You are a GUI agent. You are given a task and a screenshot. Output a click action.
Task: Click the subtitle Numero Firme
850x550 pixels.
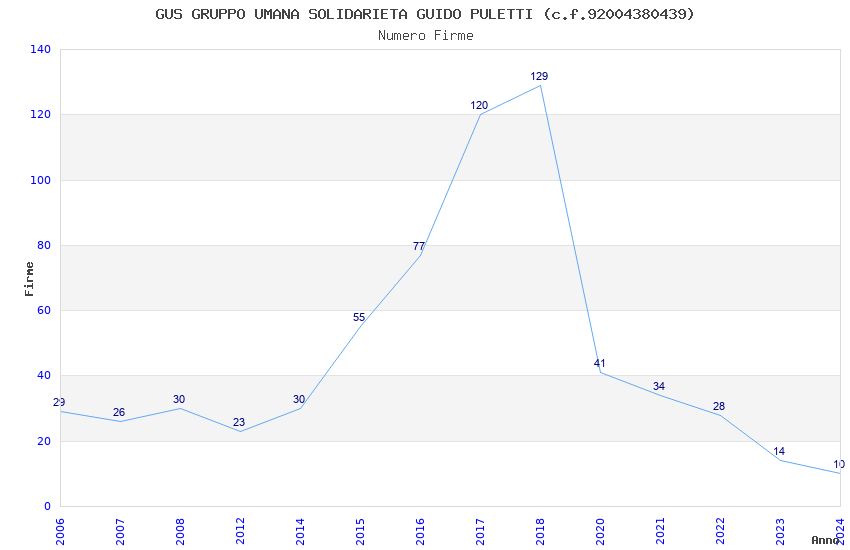[x=426, y=36]
